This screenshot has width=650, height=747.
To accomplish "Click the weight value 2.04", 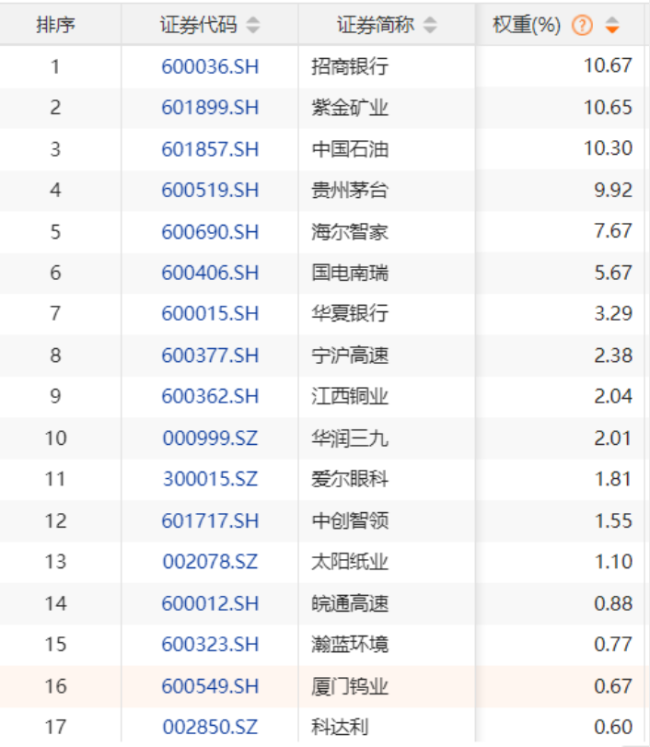I will pyautogui.click(x=613, y=396).
